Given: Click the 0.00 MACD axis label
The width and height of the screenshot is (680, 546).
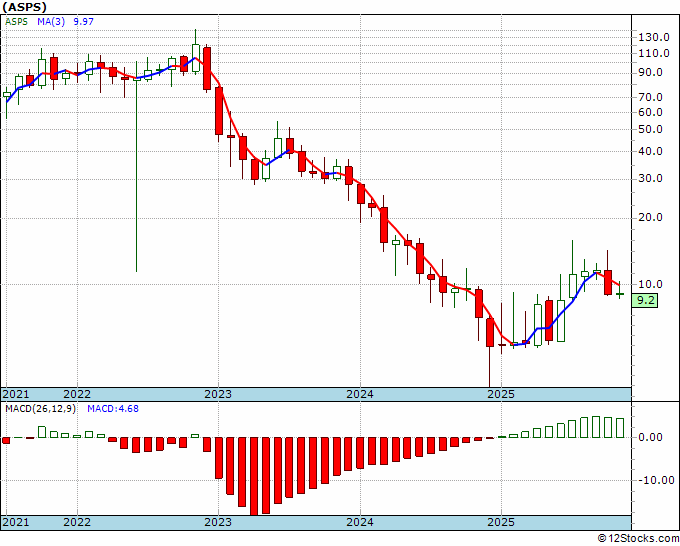Looking at the screenshot, I should [x=651, y=438].
